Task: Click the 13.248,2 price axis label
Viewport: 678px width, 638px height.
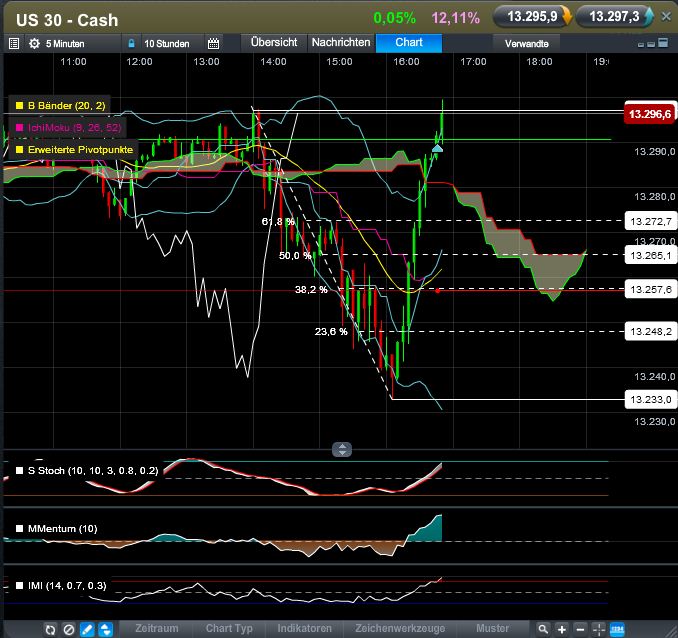Action: click(651, 331)
